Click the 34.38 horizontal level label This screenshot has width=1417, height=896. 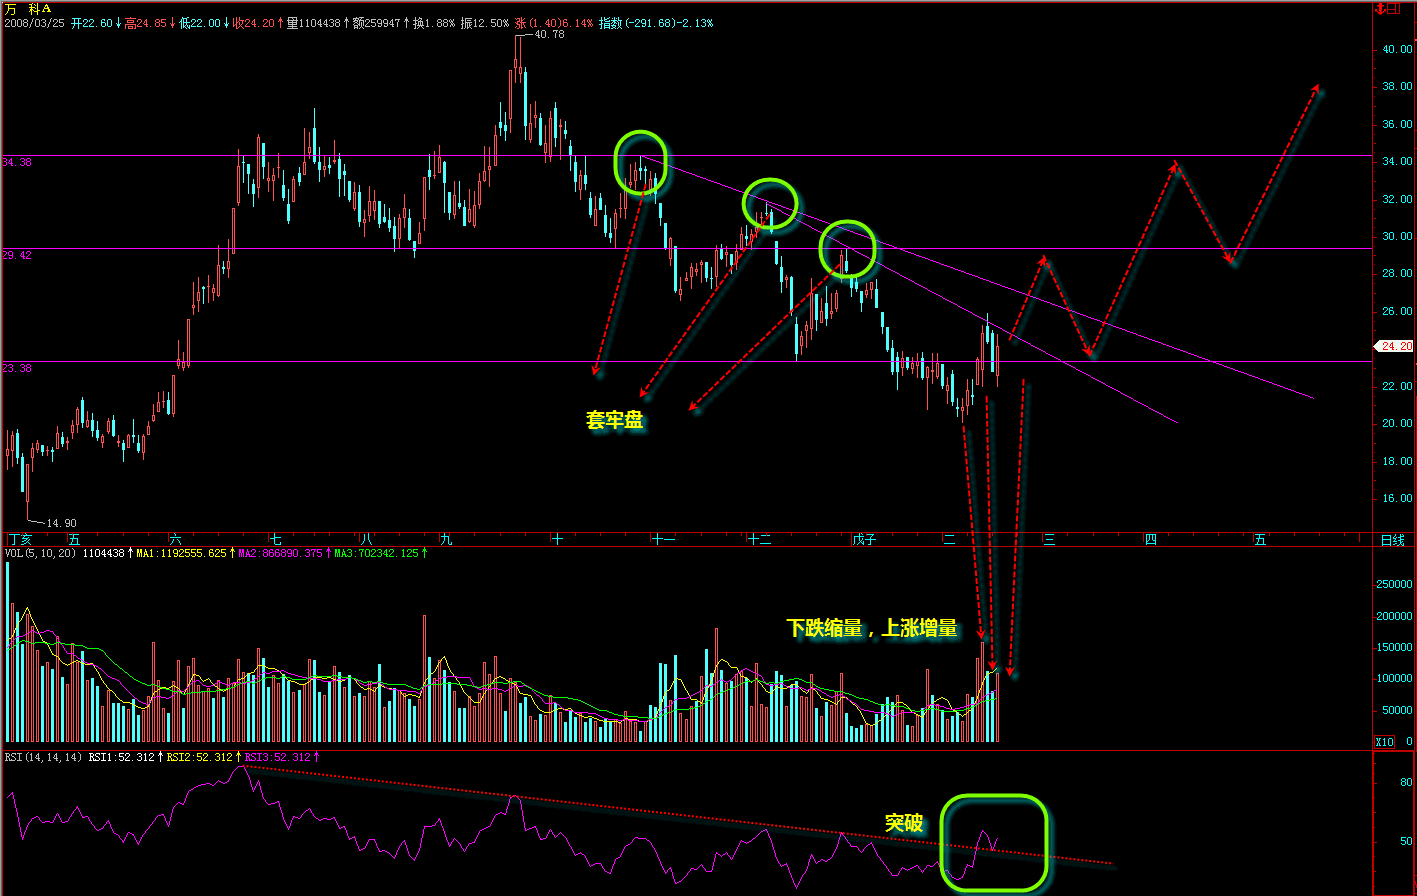click(17, 161)
